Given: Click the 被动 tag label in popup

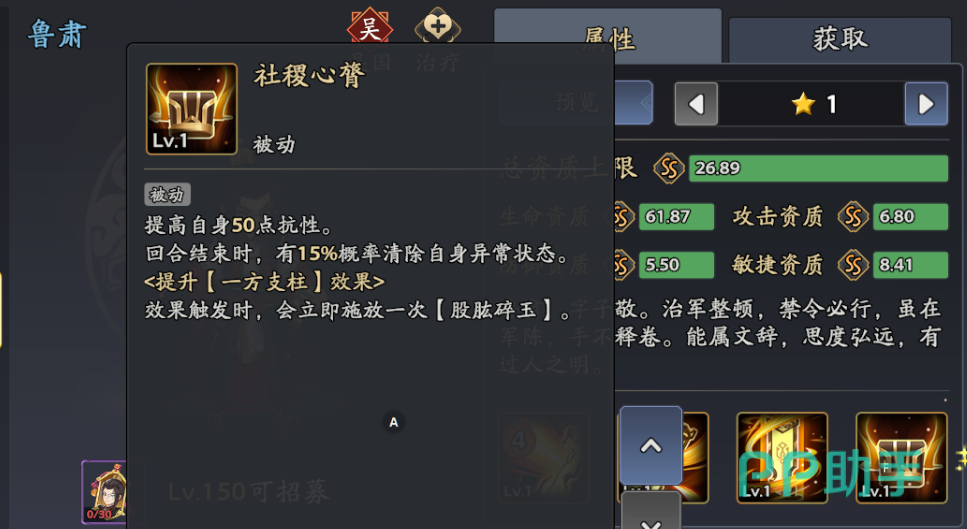Looking at the screenshot, I should (167, 194).
